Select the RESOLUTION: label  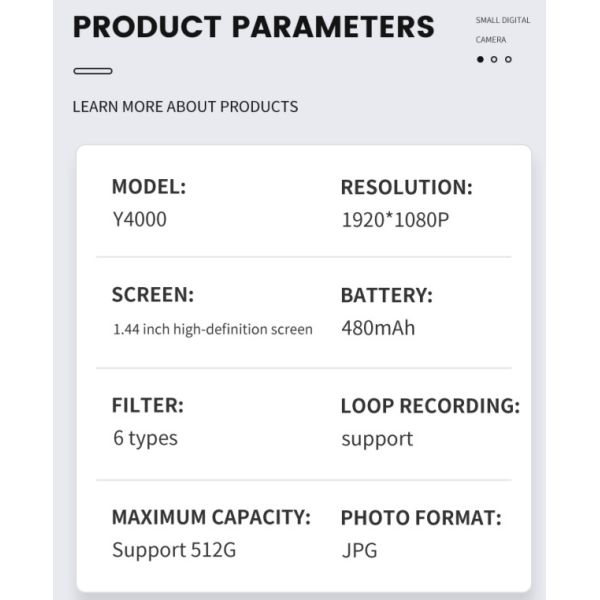[406, 187]
